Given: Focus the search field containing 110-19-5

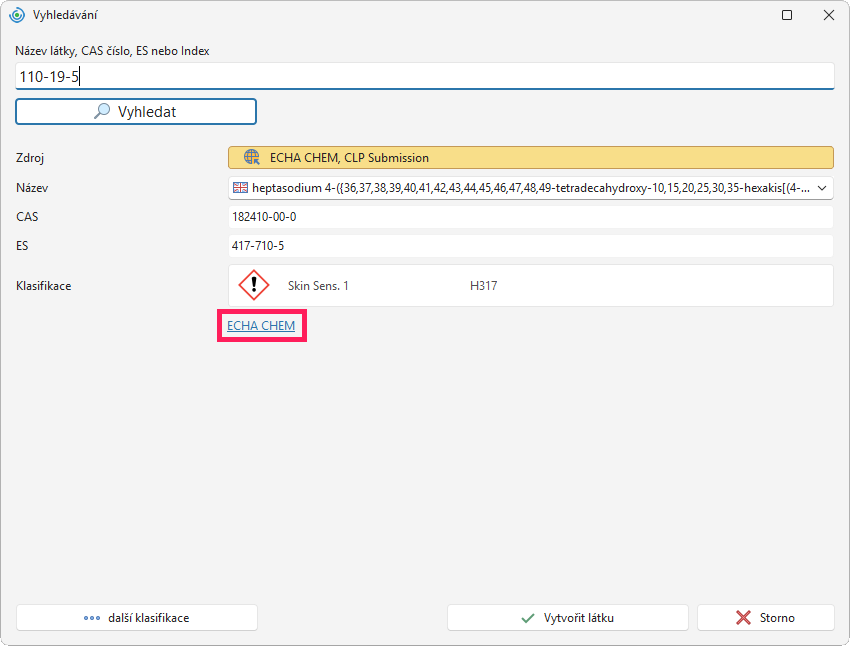Looking at the screenshot, I should (424, 76).
